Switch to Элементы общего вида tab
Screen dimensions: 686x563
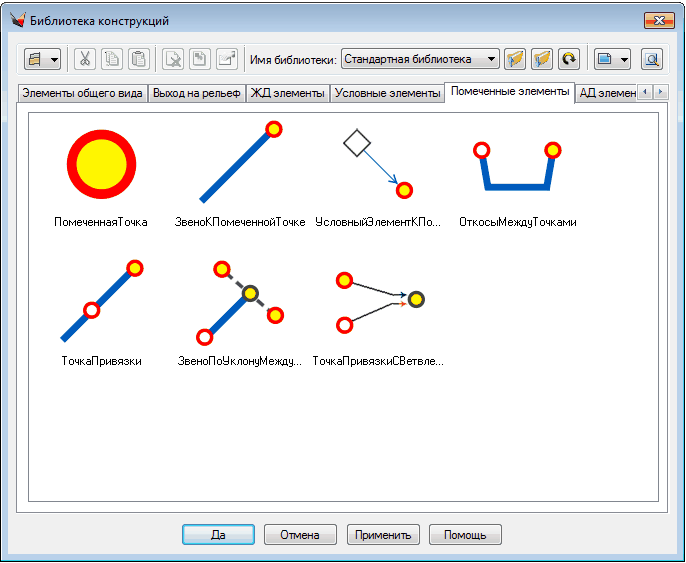80,93
